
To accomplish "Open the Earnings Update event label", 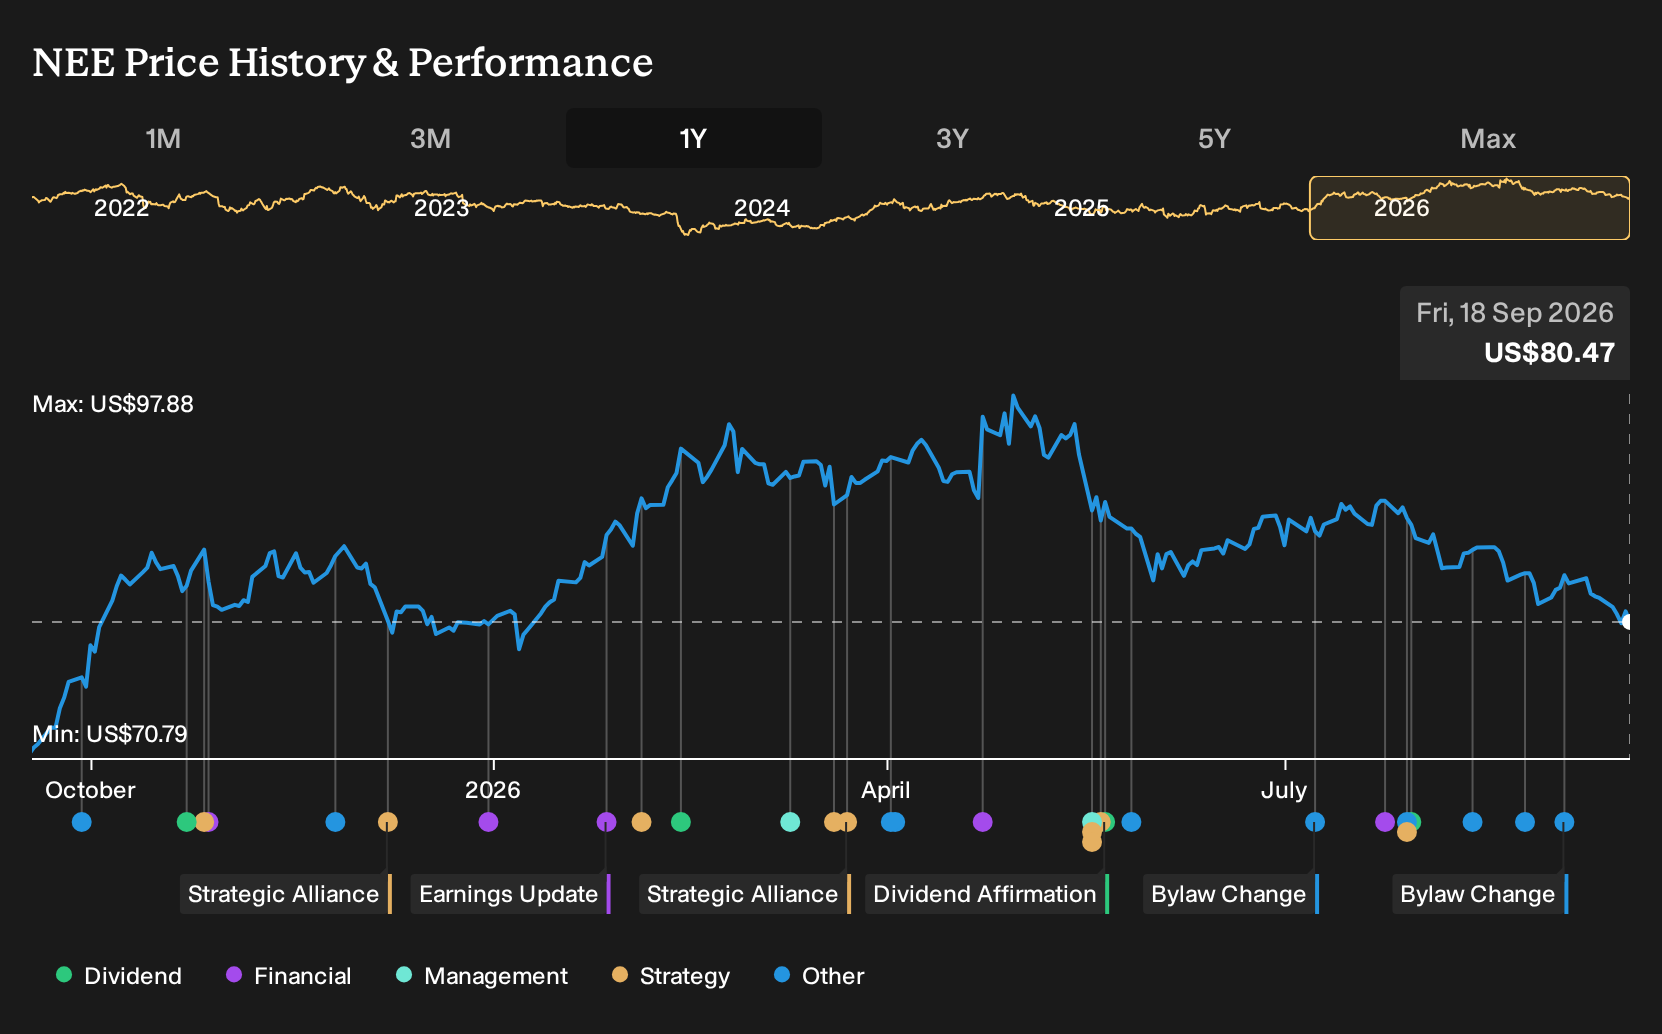I will coord(510,894).
